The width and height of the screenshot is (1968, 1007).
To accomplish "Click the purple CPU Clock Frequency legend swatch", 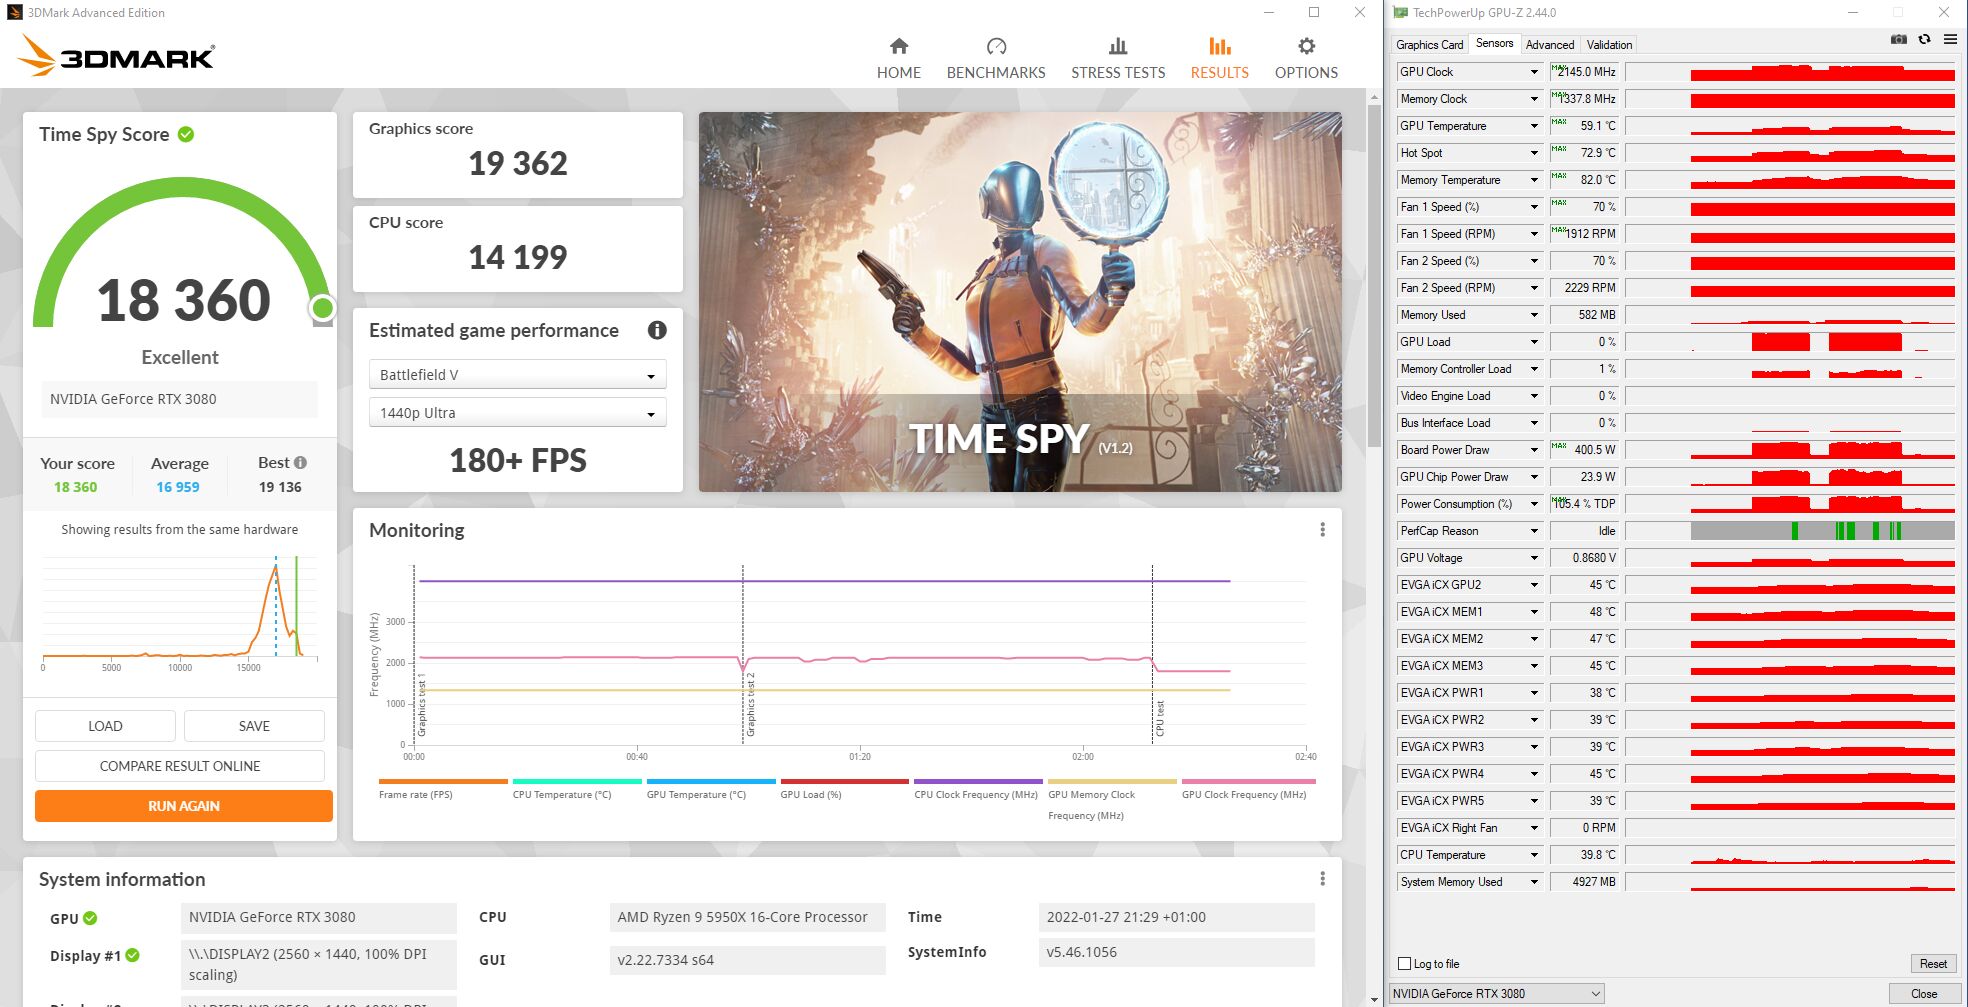I will pyautogui.click(x=978, y=781).
